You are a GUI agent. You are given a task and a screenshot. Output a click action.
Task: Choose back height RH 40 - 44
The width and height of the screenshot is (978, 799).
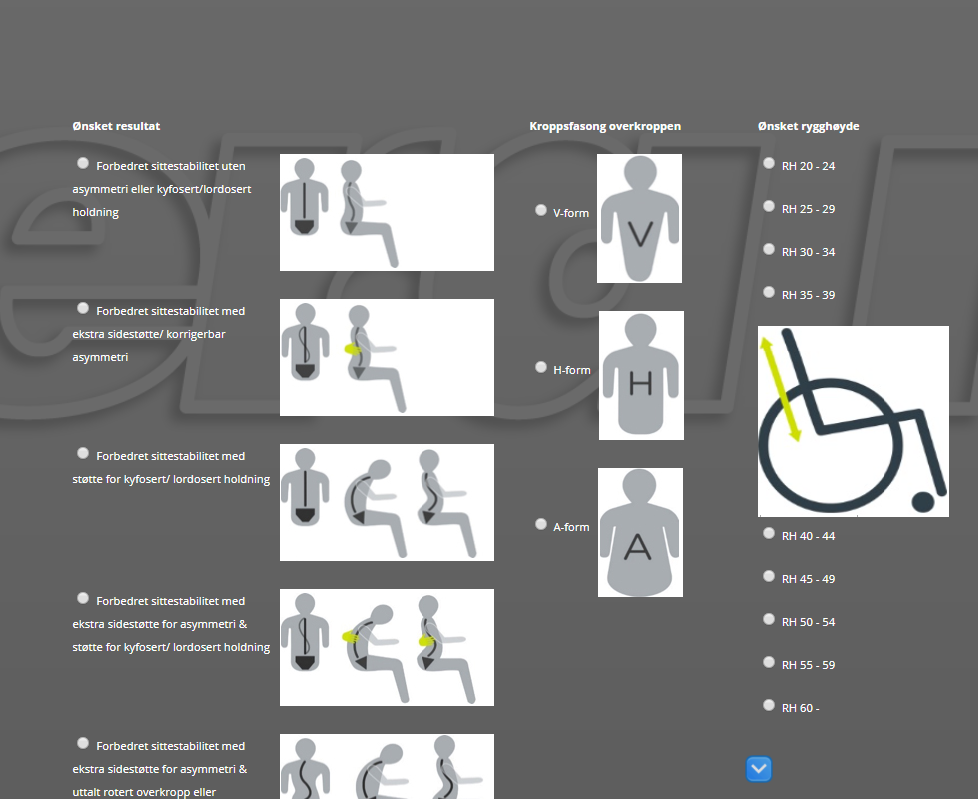pos(769,533)
